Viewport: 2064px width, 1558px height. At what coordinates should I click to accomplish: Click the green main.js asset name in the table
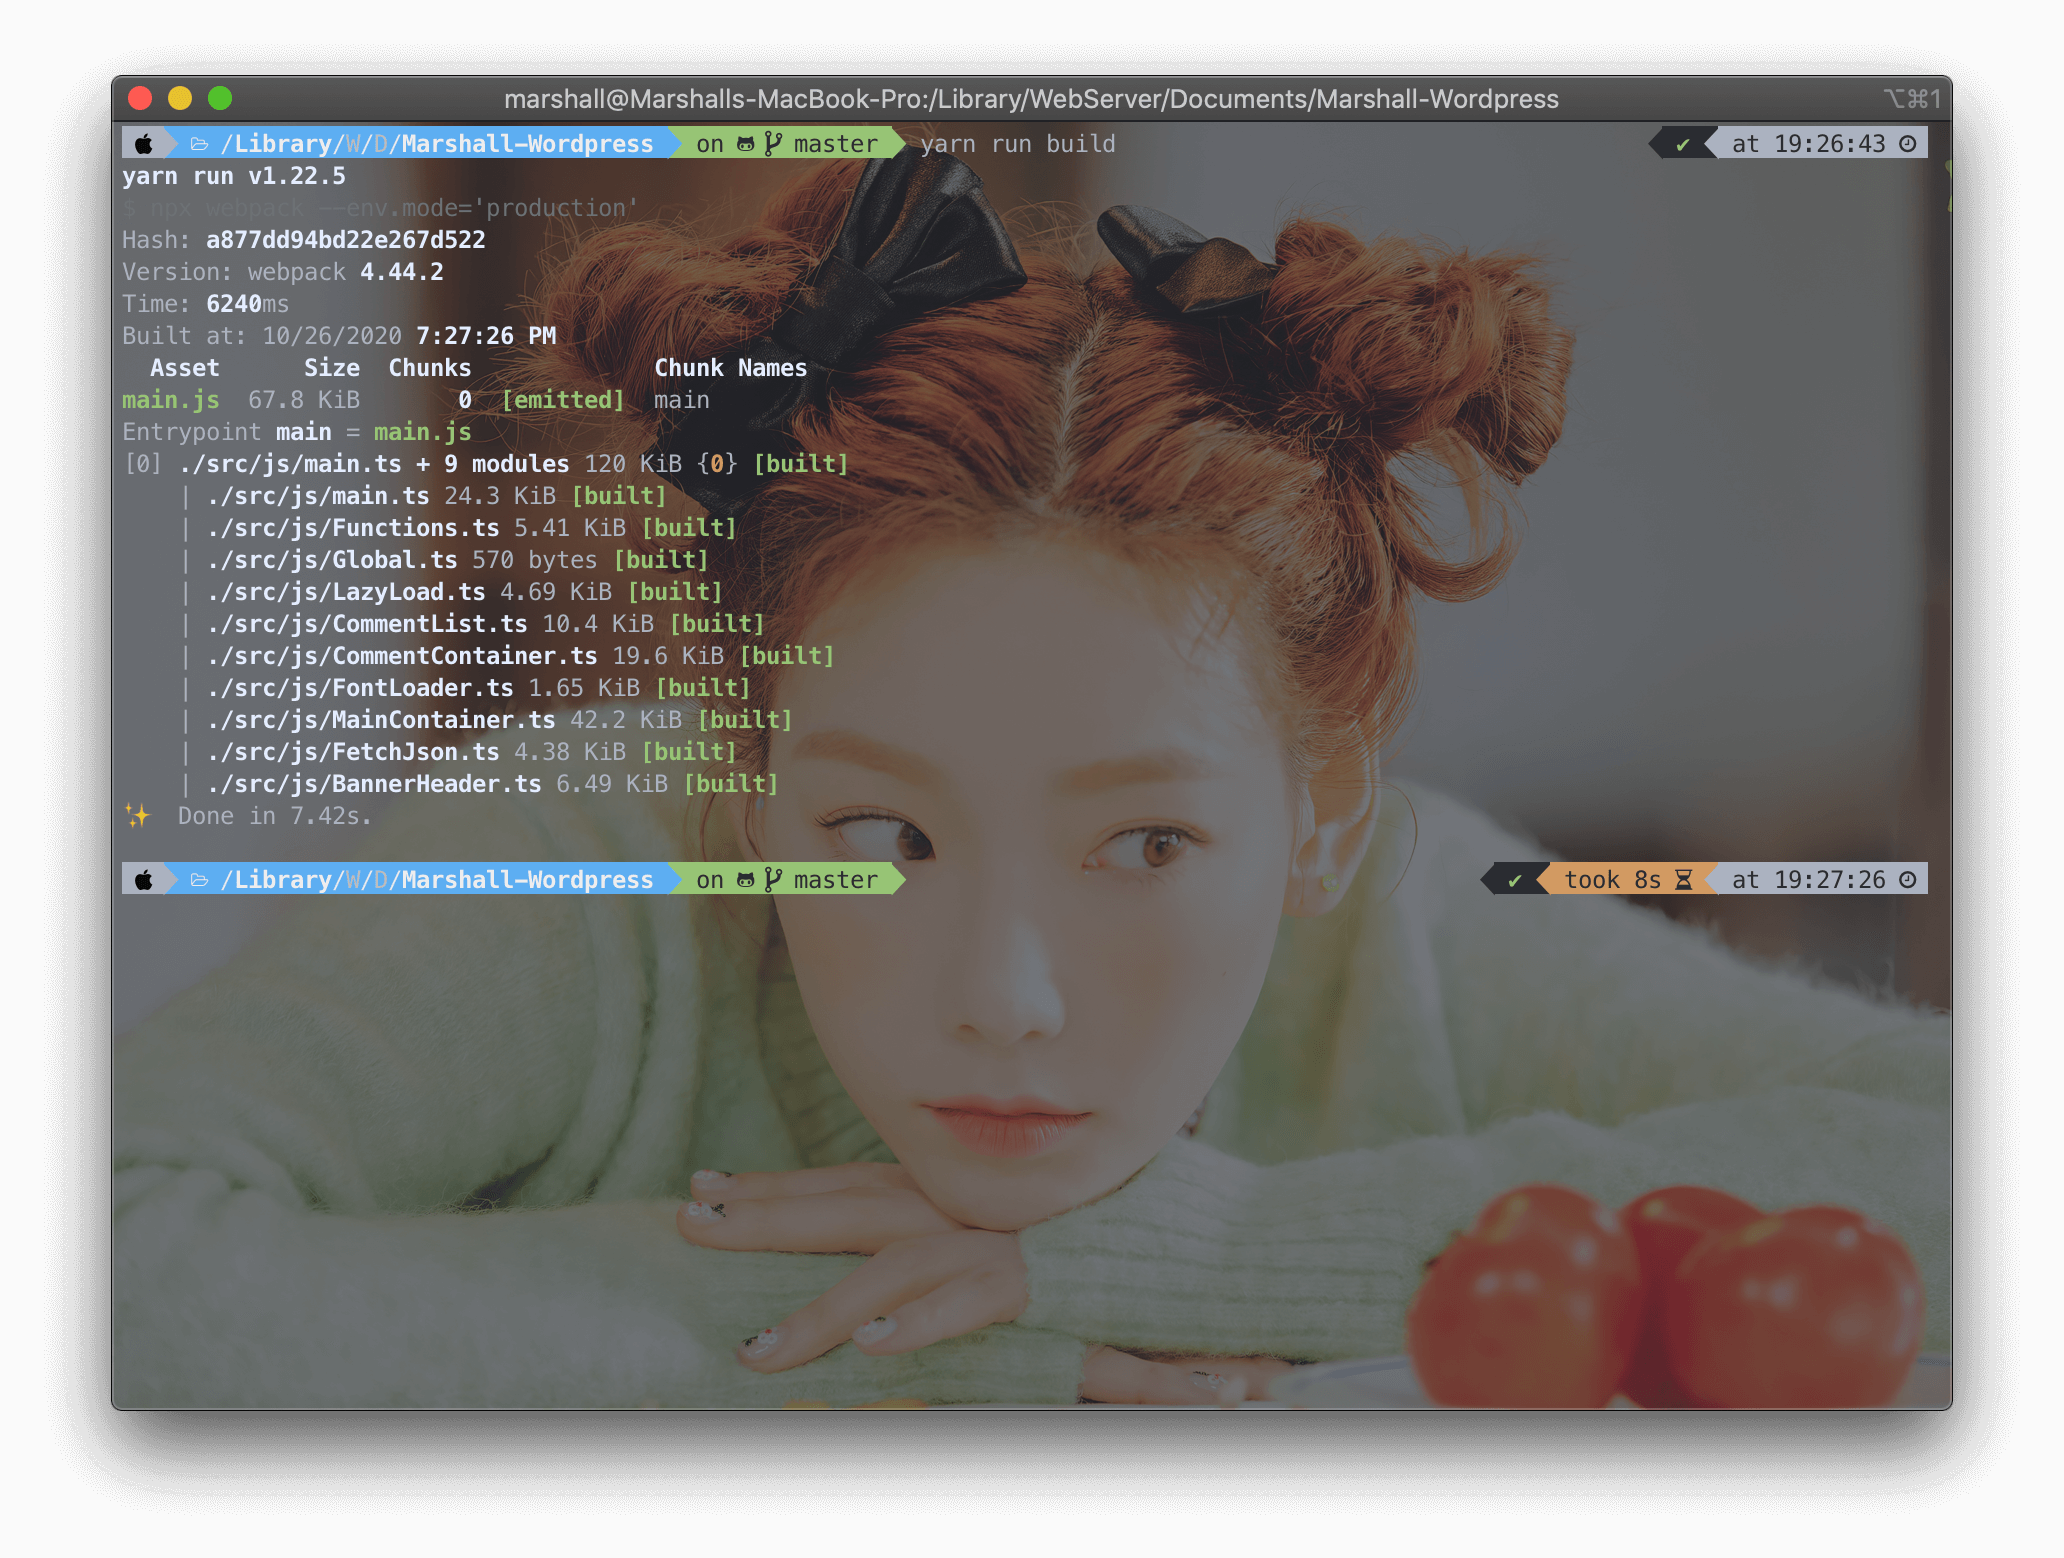coord(171,400)
